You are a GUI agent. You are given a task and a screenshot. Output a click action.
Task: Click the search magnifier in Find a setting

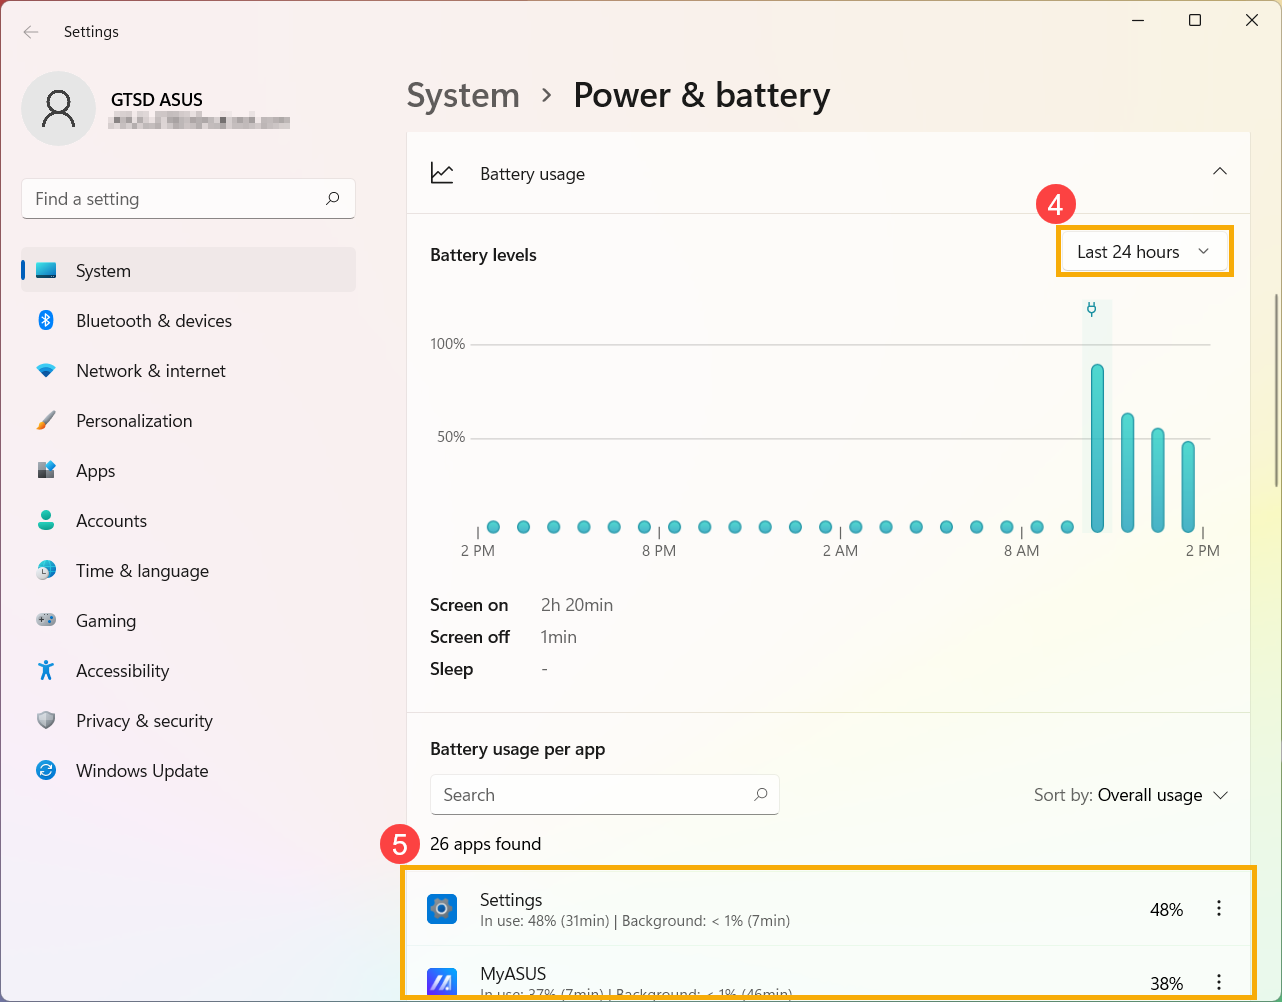333,198
